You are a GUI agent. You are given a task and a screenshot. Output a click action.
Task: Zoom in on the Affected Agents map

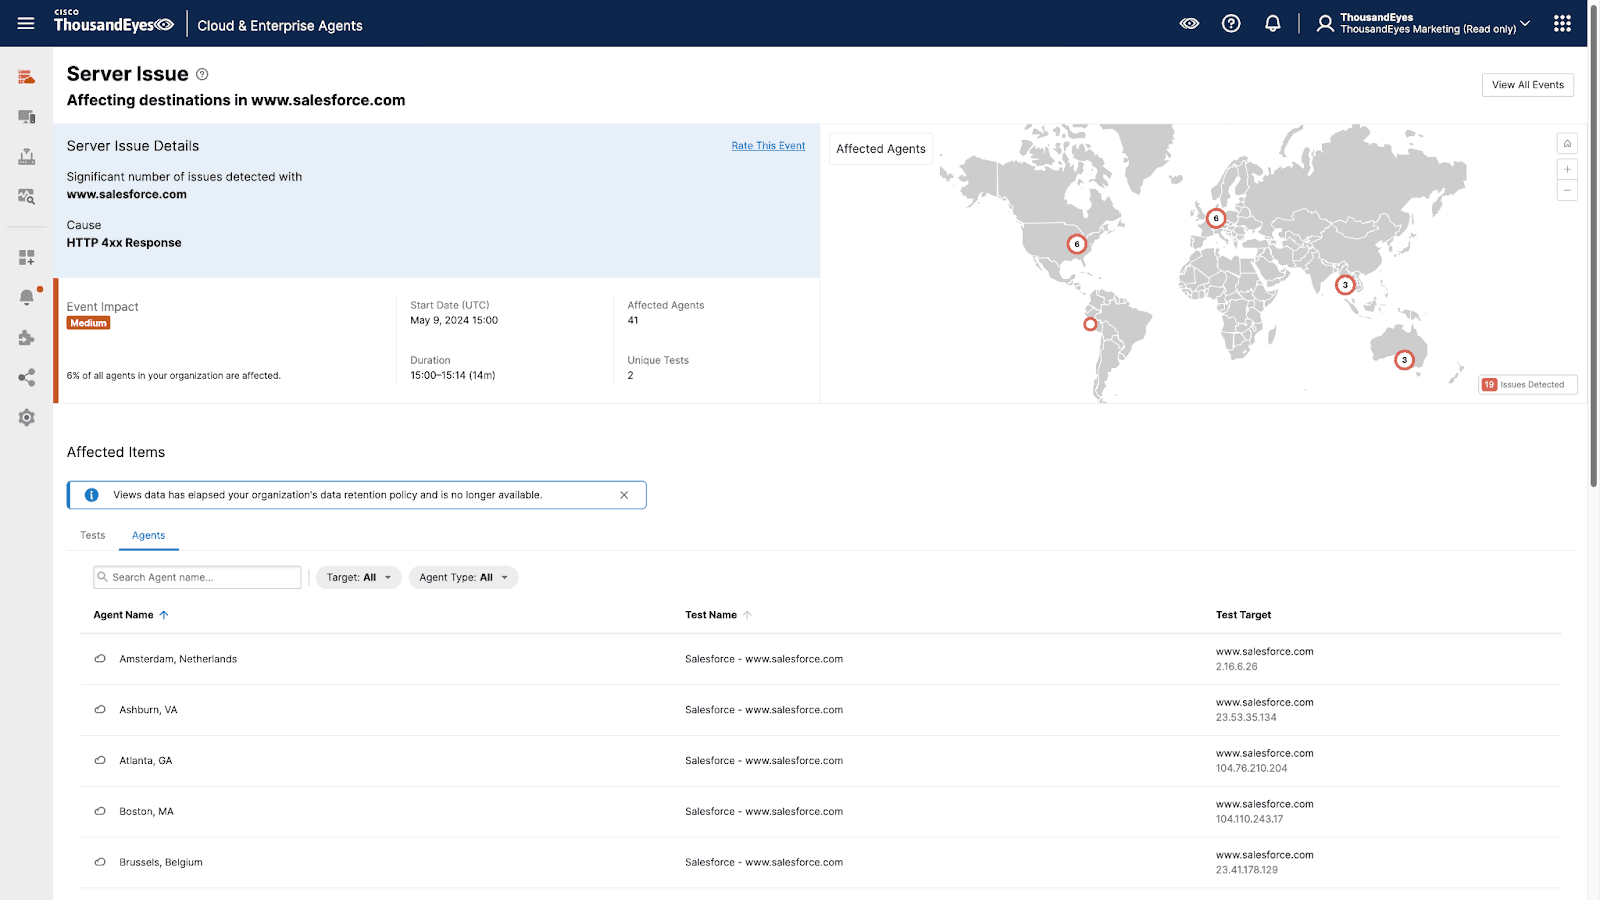[1567, 169]
